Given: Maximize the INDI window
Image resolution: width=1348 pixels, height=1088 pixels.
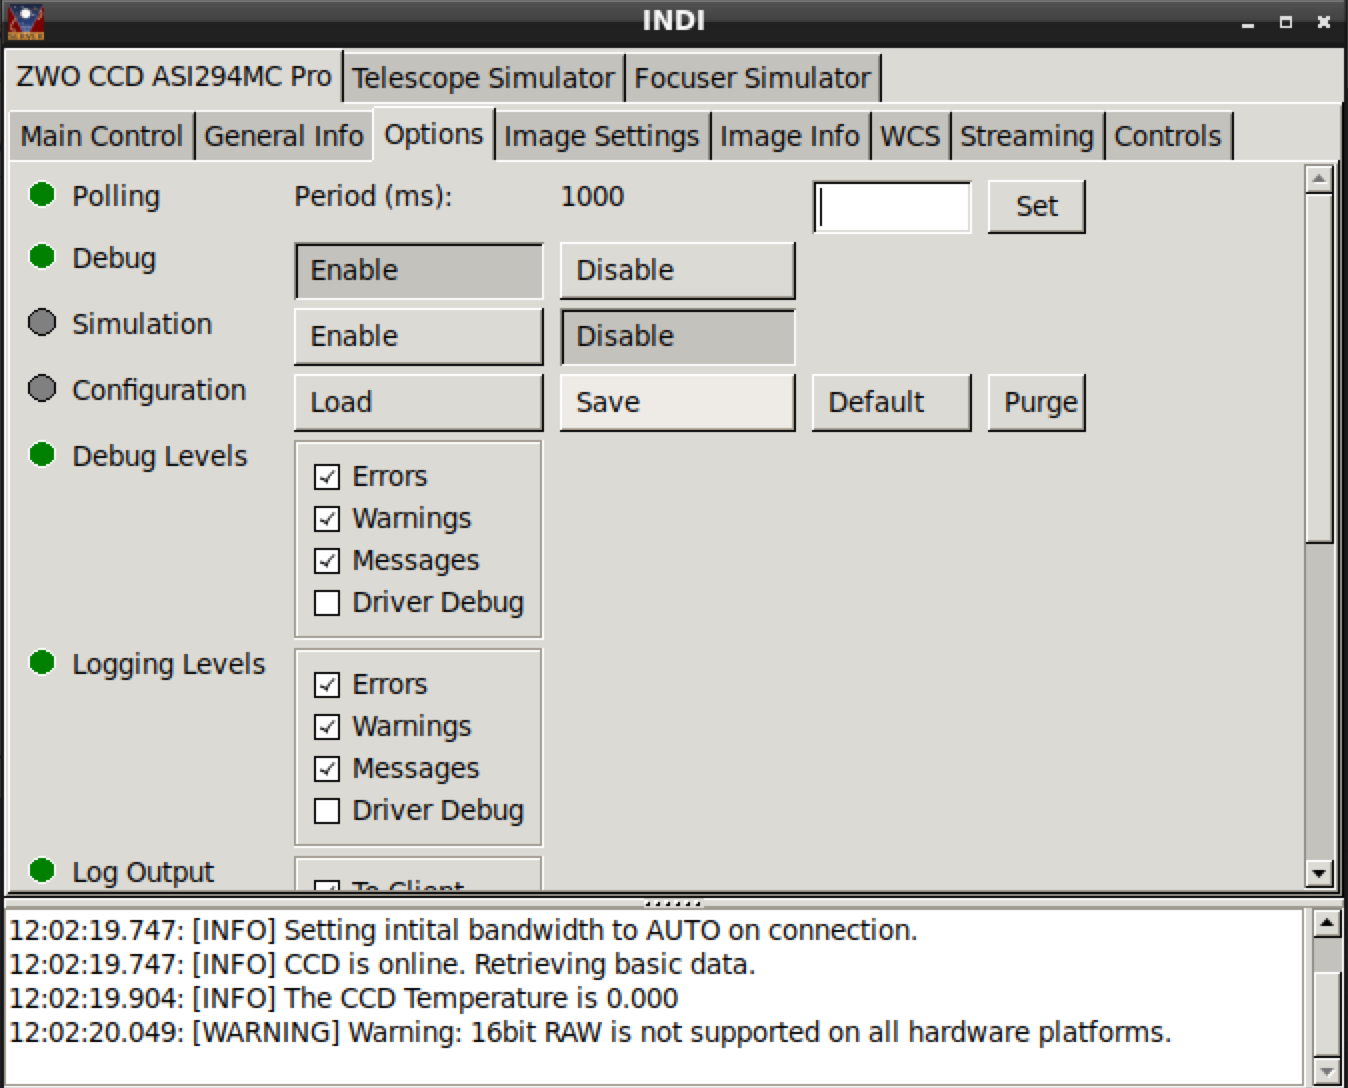Looking at the screenshot, I should tap(1286, 22).
